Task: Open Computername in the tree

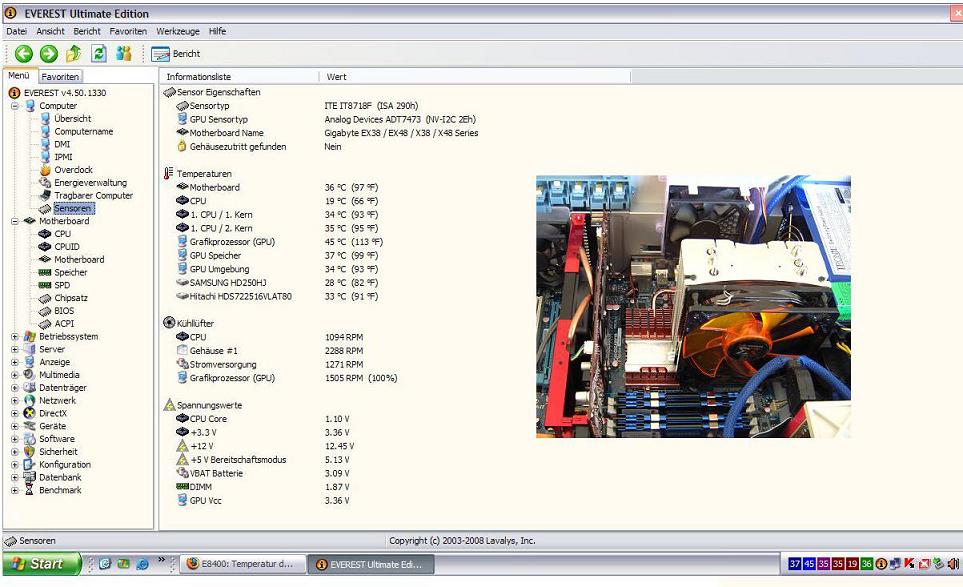Action: pos(84,131)
